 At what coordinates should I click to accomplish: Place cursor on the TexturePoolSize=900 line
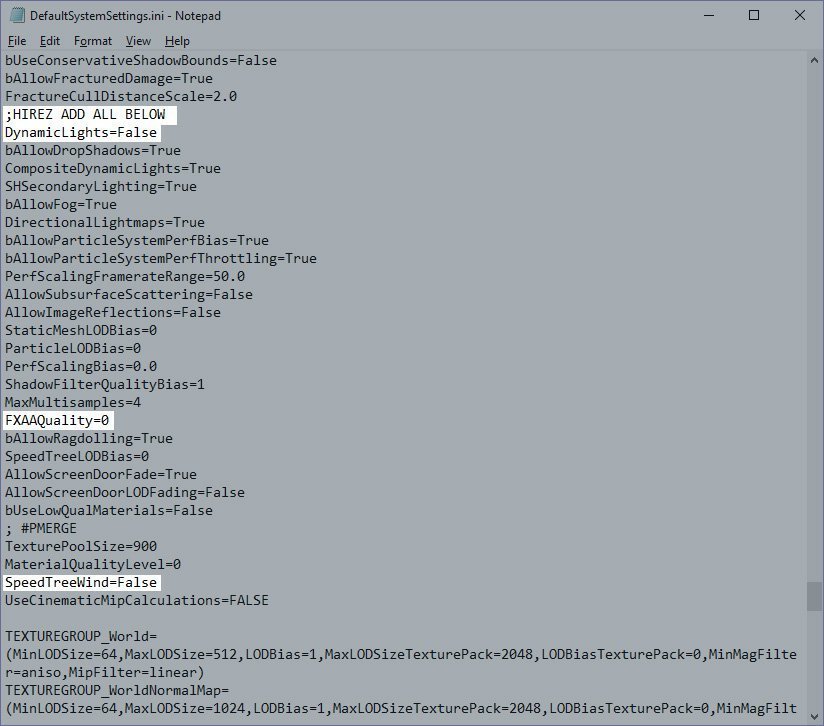point(80,547)
